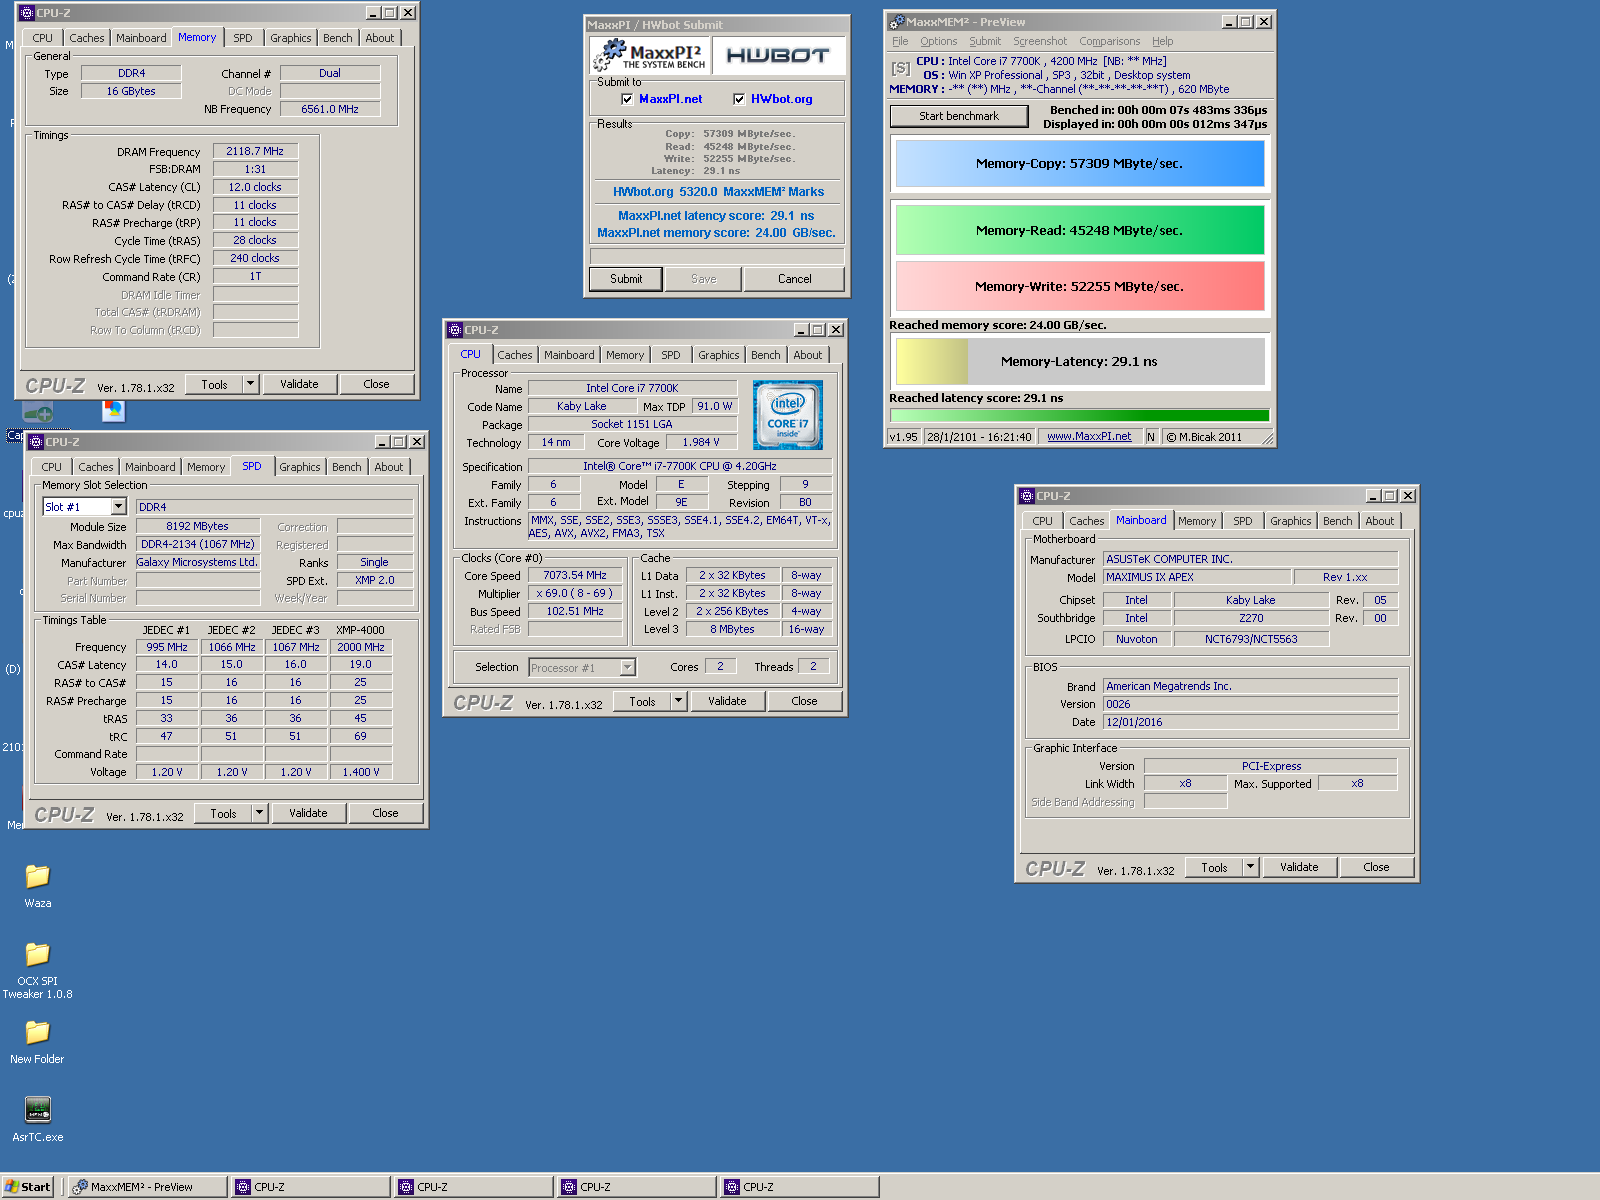Open About tab in CPU-Z CPU window

808,355
